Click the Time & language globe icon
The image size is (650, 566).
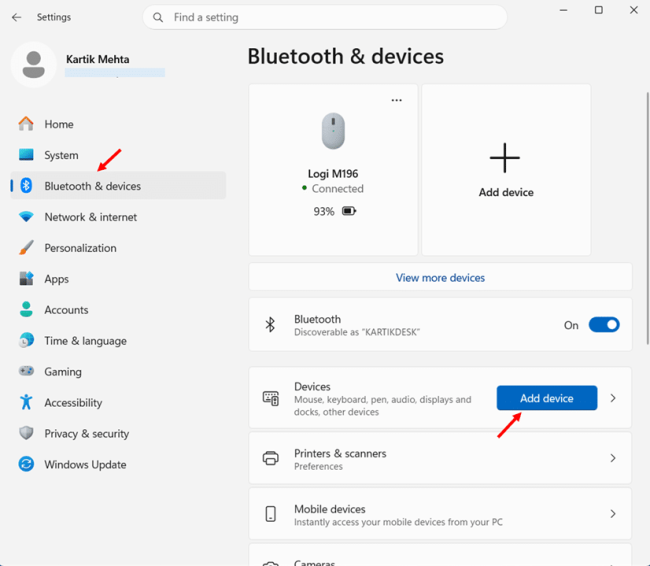tap(26, 340)
